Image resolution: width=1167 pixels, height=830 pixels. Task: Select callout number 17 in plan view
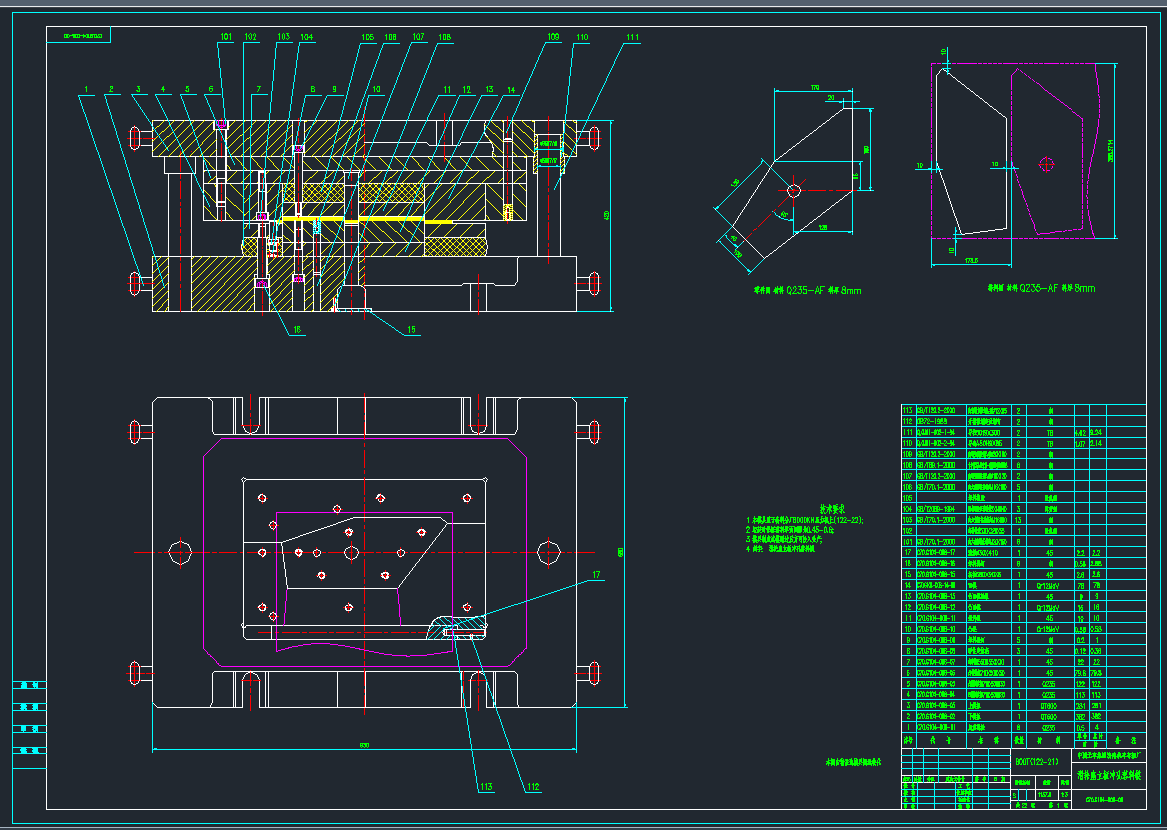[597, 574]
